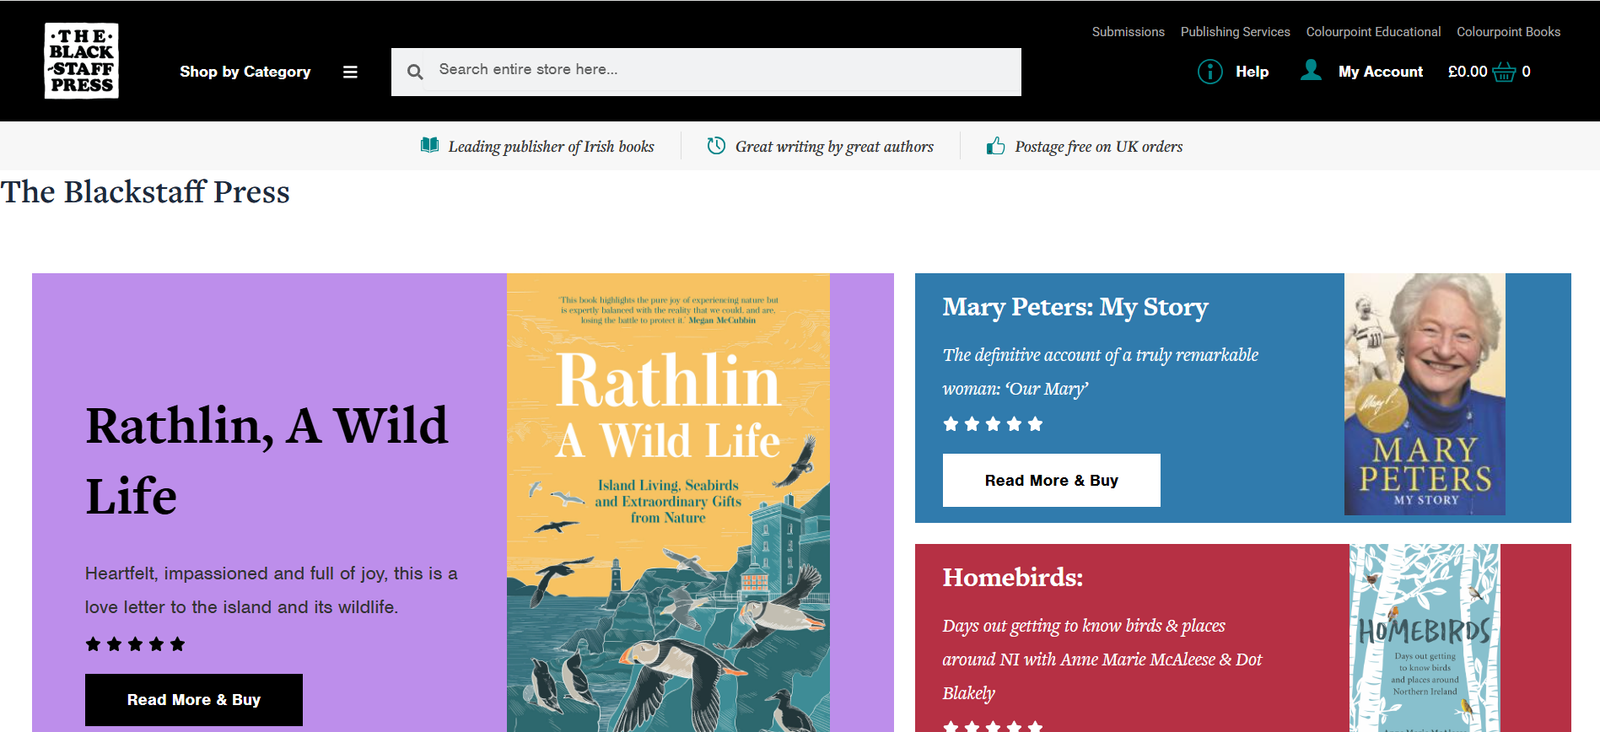Click Read More & Buy for Mary Peters

coord(1051,480)
